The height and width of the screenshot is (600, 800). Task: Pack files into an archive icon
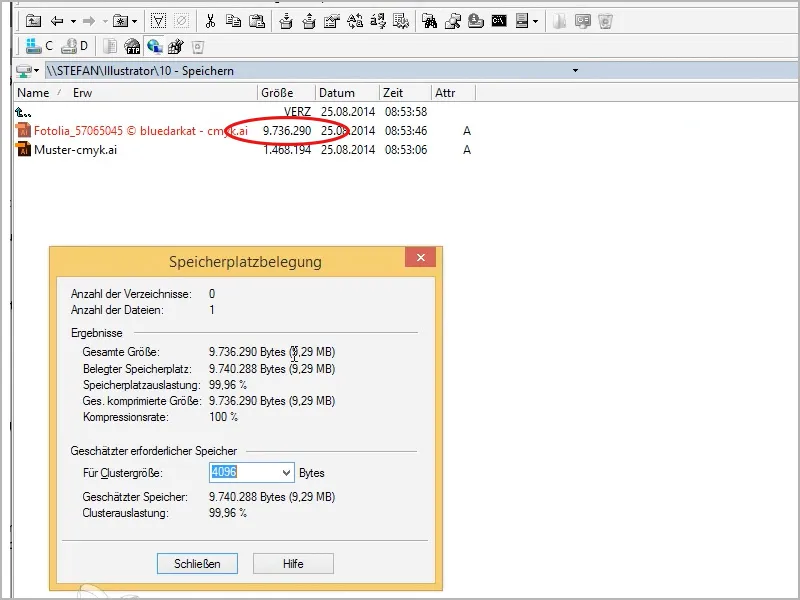pos(286,21)
